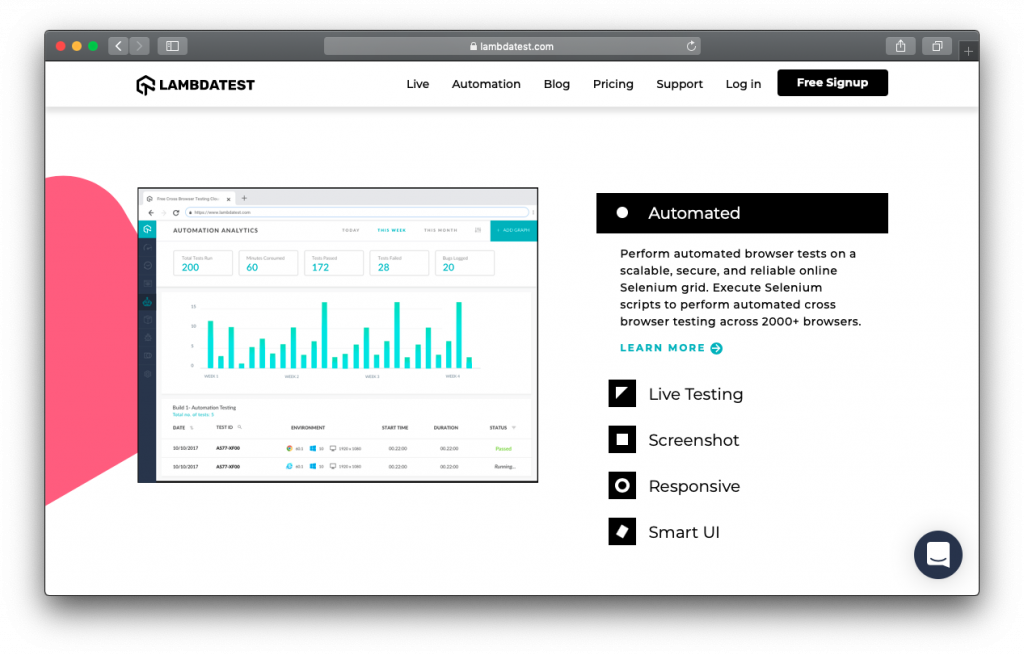This screenshot has height=655, width=1024.
Task: Click the Automated description paragraph text
Action: pyautogui.click(x=741, y=287)
